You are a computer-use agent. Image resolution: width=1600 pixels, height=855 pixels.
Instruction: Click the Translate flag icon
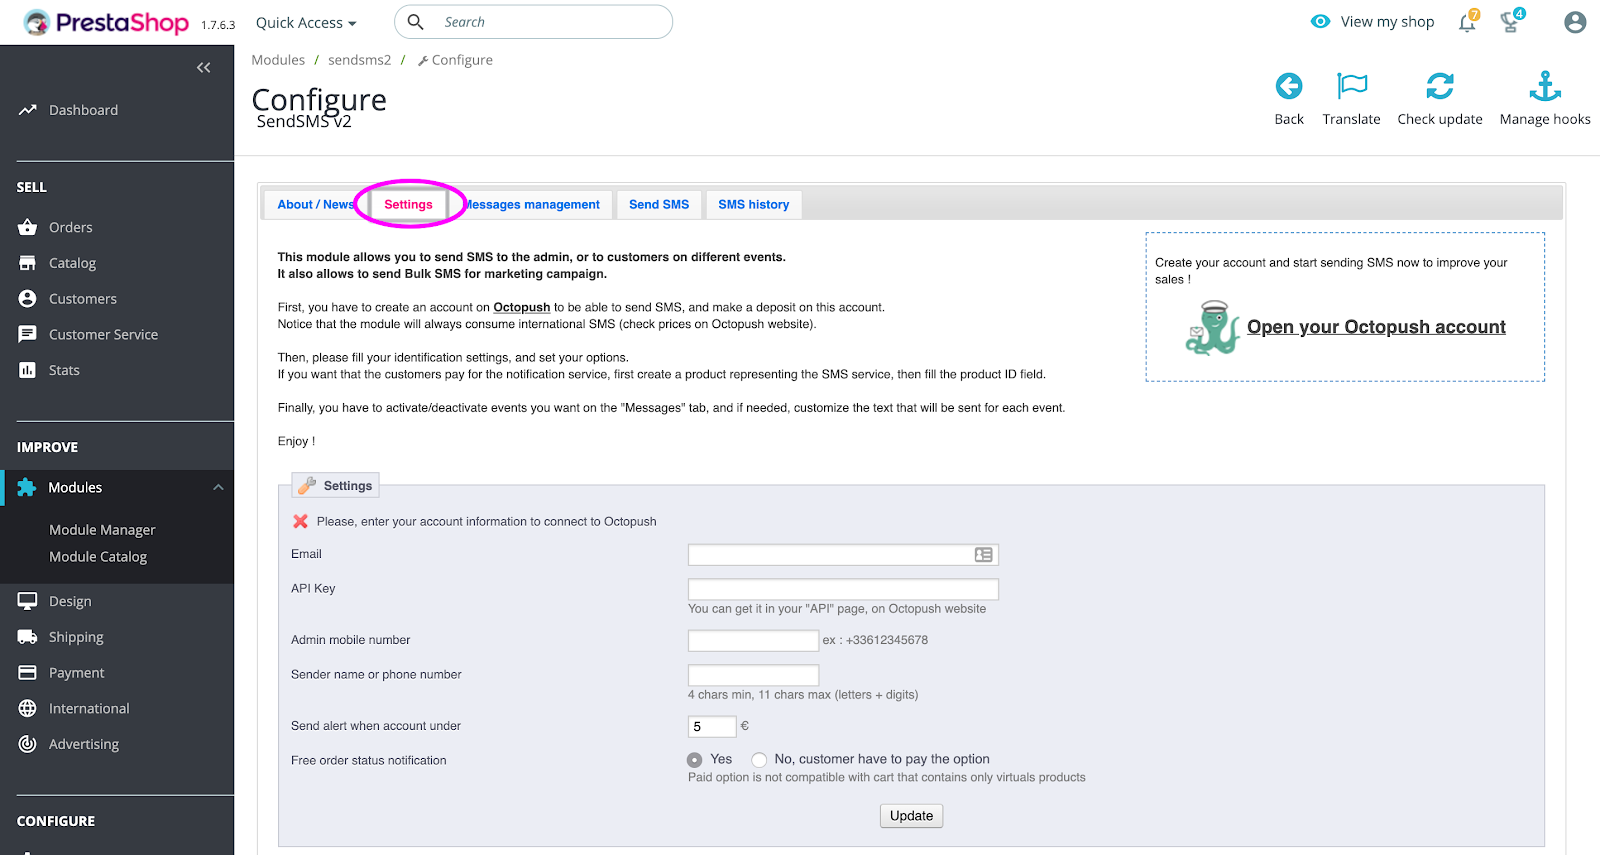tap(1352, 86)
